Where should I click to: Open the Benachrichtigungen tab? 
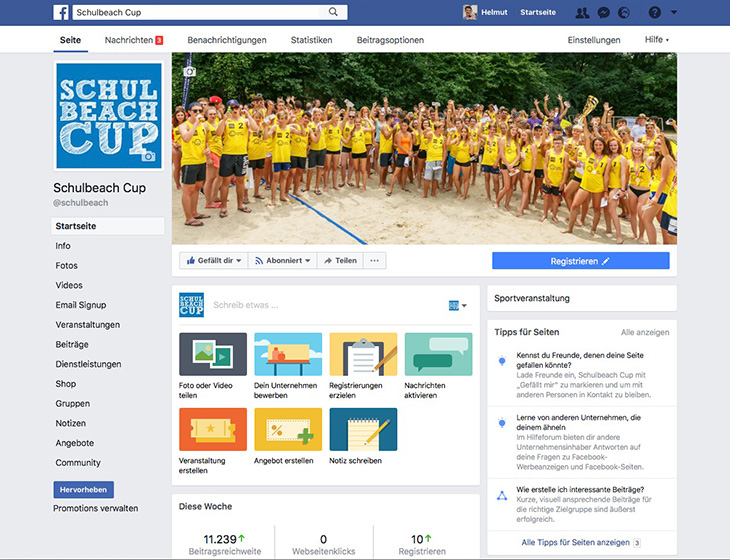tap(227, 40)
